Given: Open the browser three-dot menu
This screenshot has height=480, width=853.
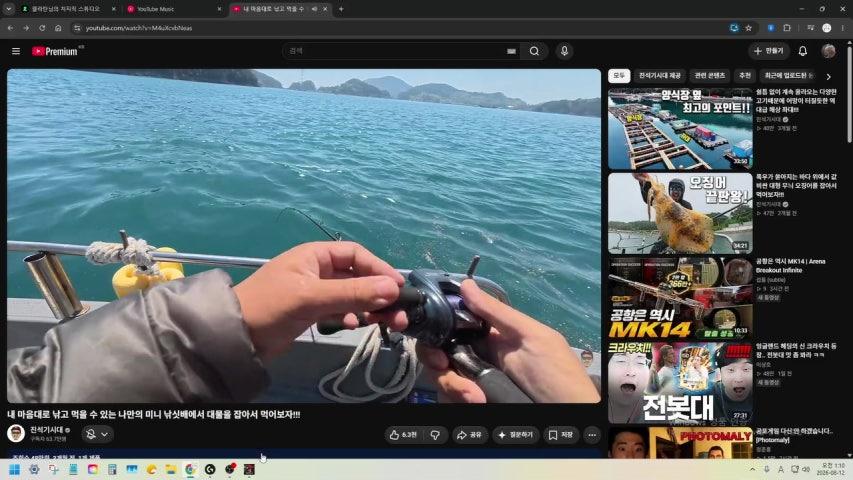Looking at the screenshot, I should pyautogui.click(x=843, y=28).
